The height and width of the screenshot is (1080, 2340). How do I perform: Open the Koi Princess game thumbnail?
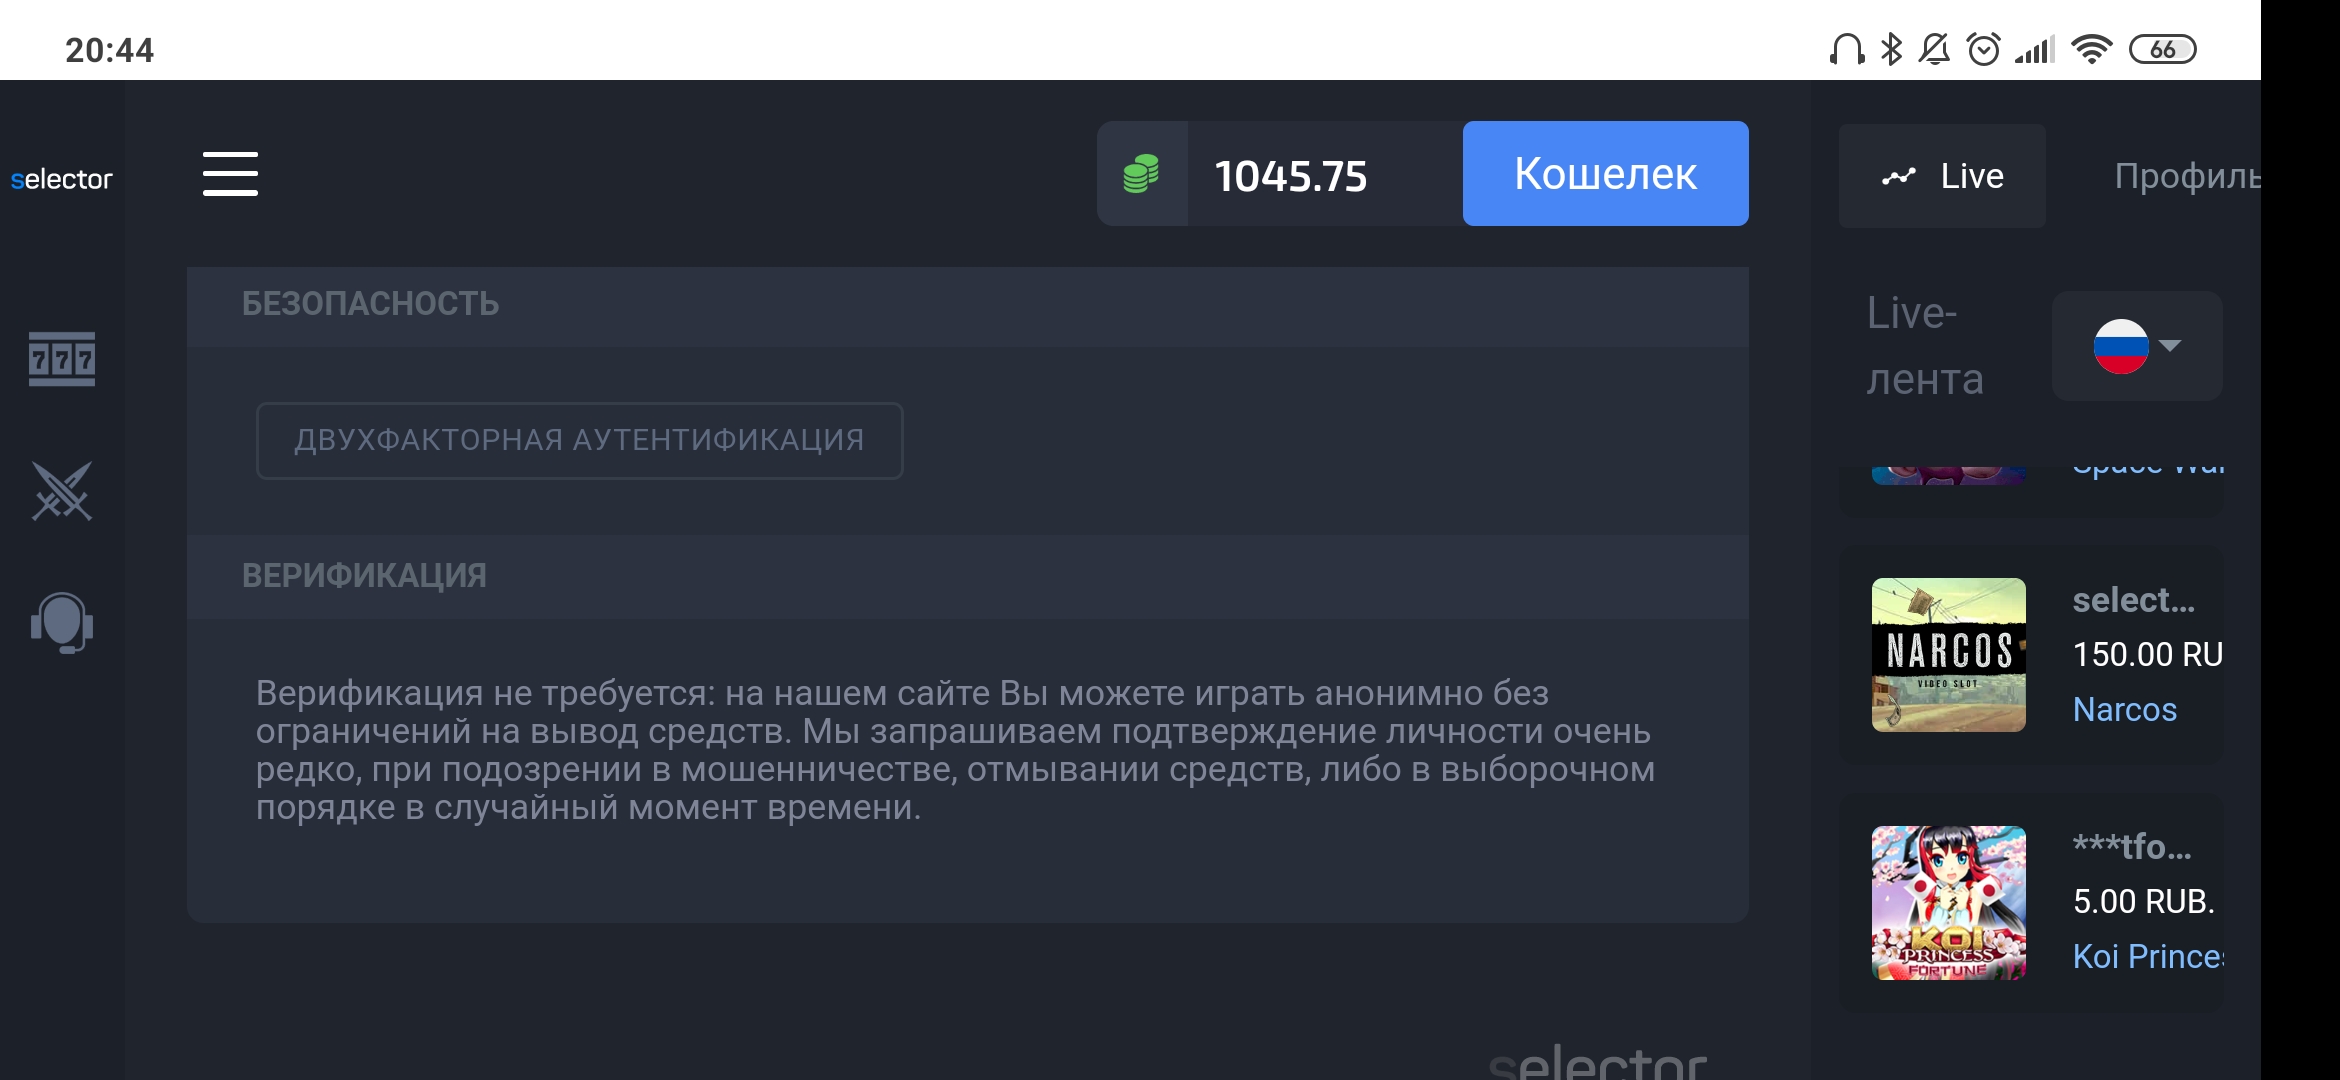1948,902
